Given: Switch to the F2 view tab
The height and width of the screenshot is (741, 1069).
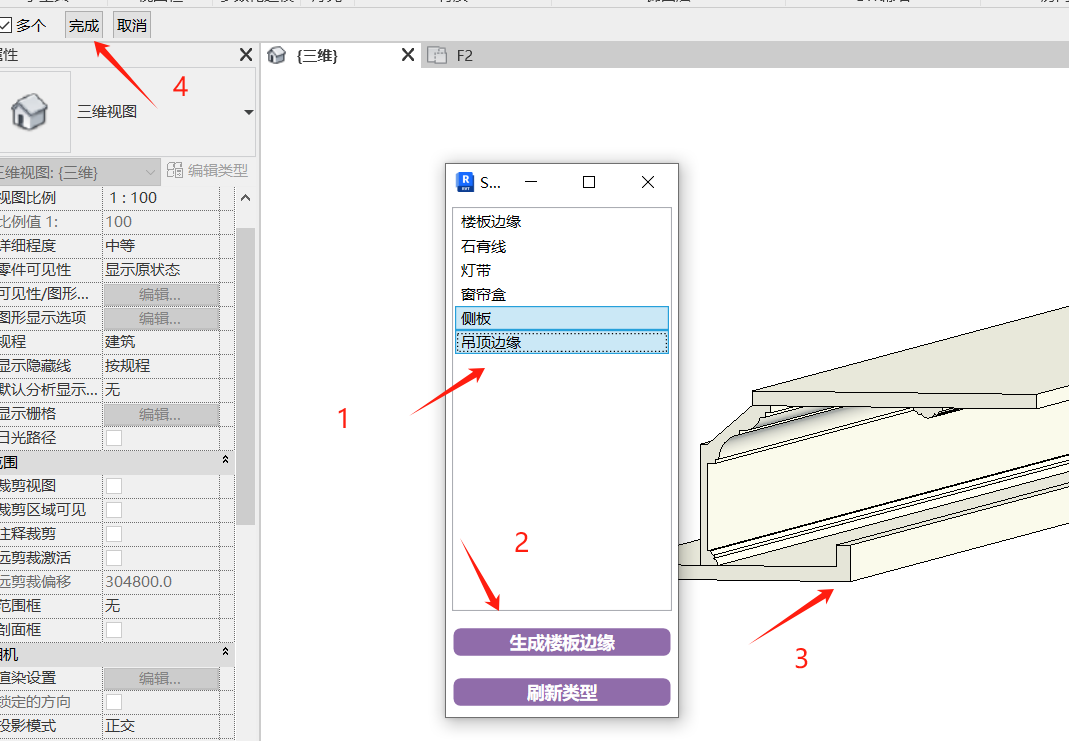Looking at the screenshot, I should 464,56.
